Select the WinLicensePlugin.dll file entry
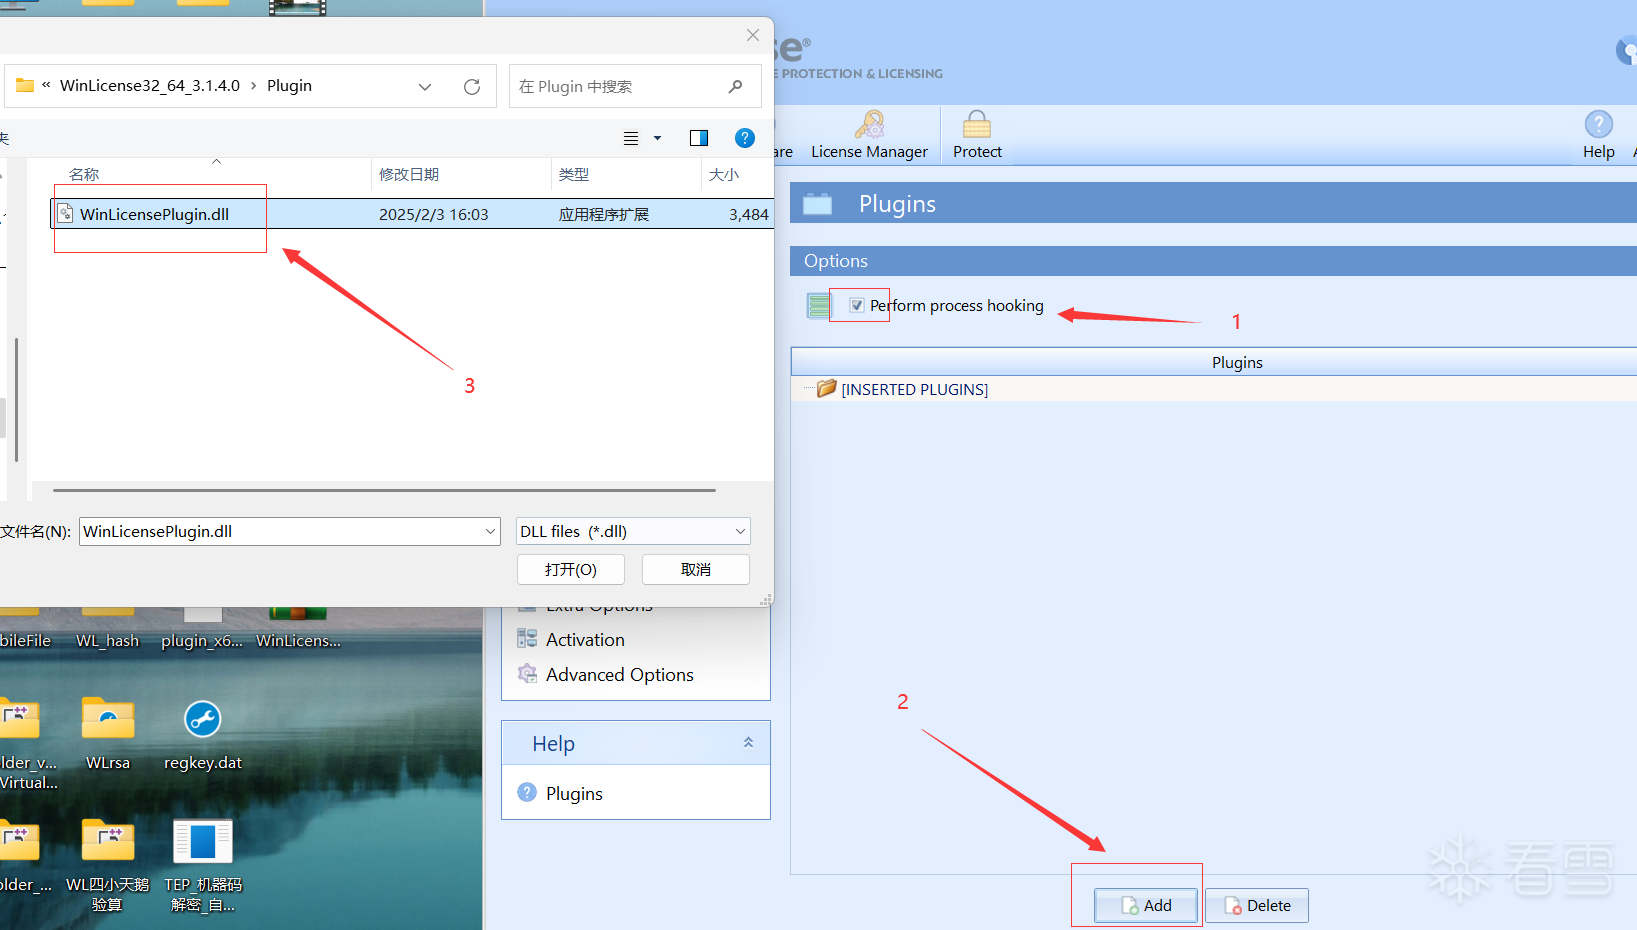This screenshot has height=930, width=1637. (x=155, y=213)
